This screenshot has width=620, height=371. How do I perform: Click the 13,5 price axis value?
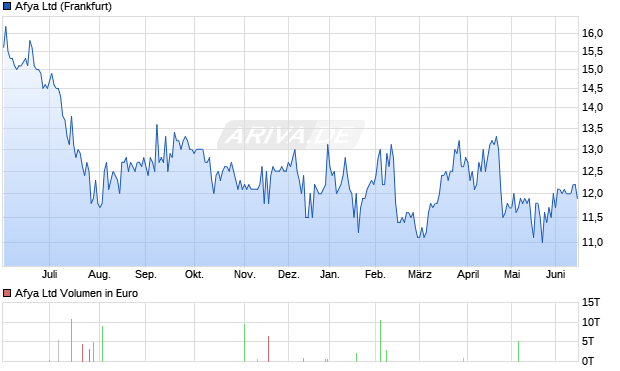[592, 128]
